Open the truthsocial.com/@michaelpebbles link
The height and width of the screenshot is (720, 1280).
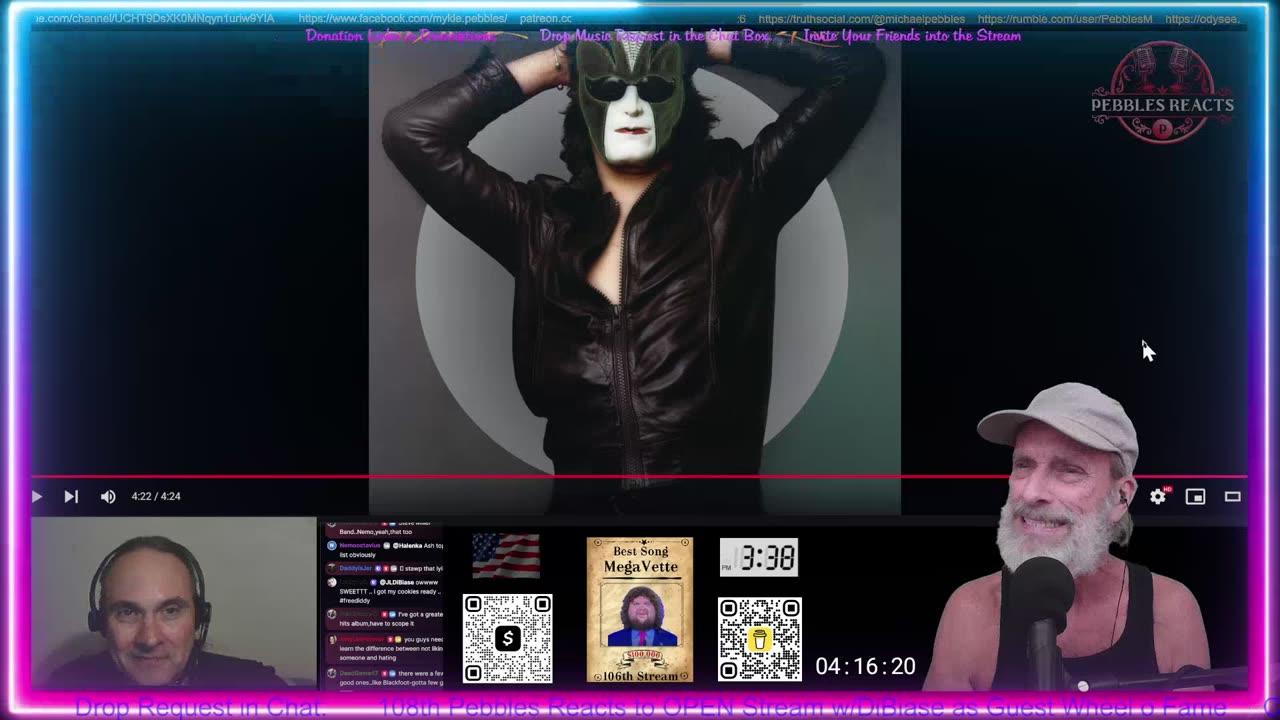pyautogui.click(x=861, y=19)
